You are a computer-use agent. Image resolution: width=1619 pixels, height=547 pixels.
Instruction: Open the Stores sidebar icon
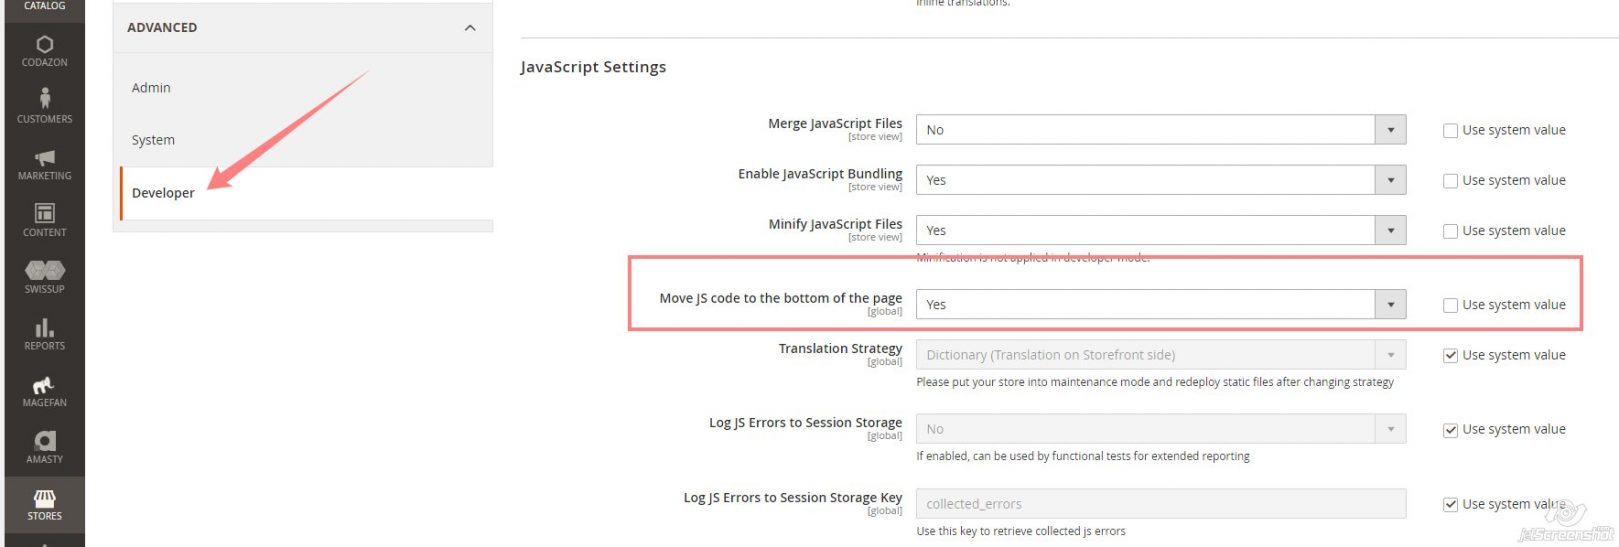(44, 498)
